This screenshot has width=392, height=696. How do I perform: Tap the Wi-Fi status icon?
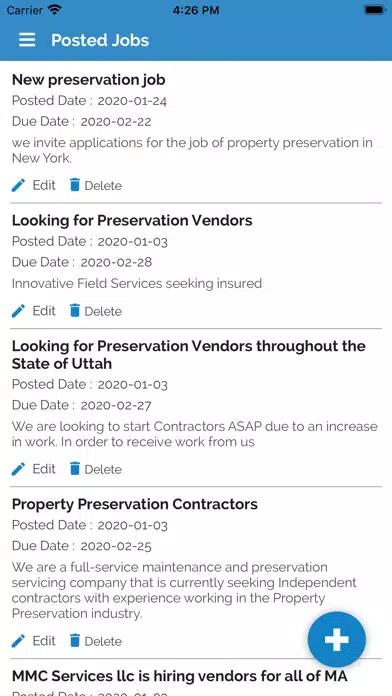(x=55, y=10)
